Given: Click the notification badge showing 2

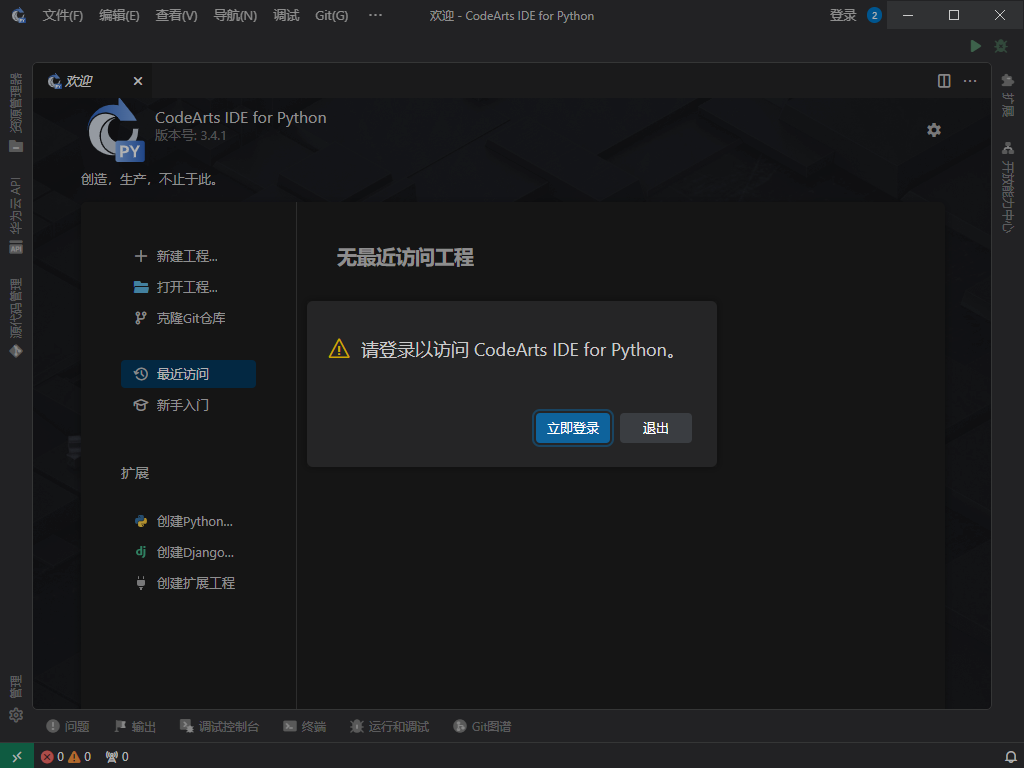Looking at the screenshot, I should point(874,15).
